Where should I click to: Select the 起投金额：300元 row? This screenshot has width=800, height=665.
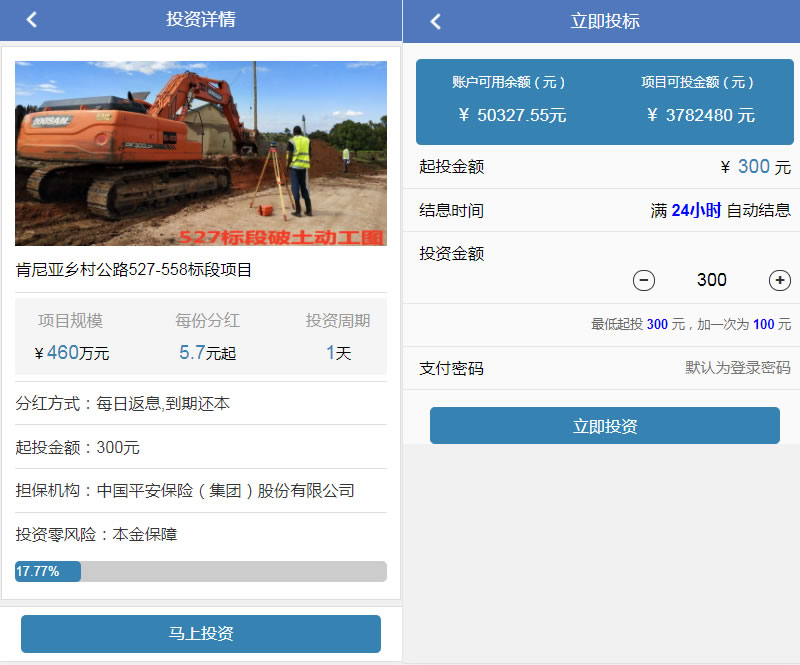(201, 447)
